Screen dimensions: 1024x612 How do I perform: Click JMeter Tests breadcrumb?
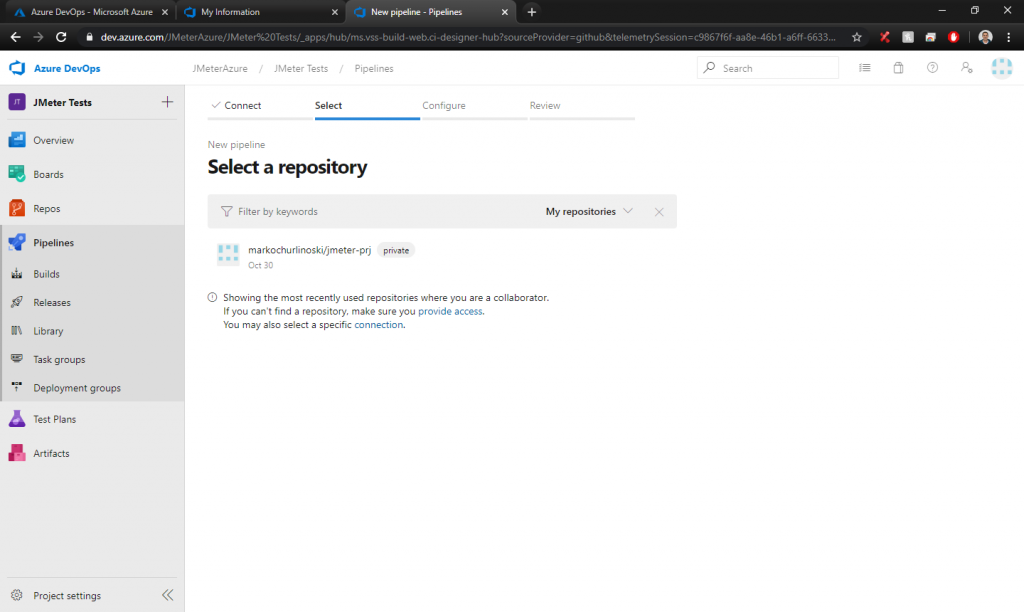click(301, 68)
